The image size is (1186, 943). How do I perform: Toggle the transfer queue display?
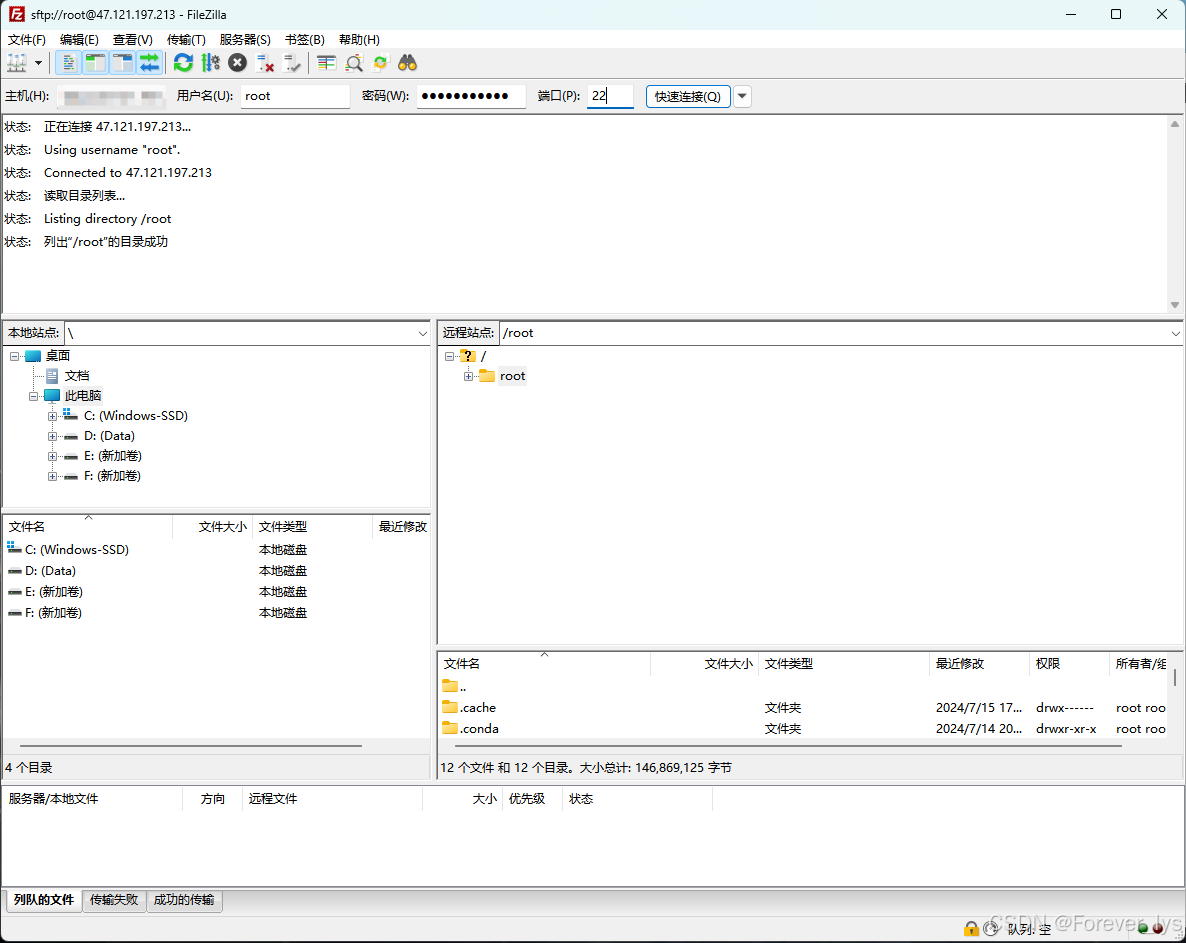coord(150,63)
